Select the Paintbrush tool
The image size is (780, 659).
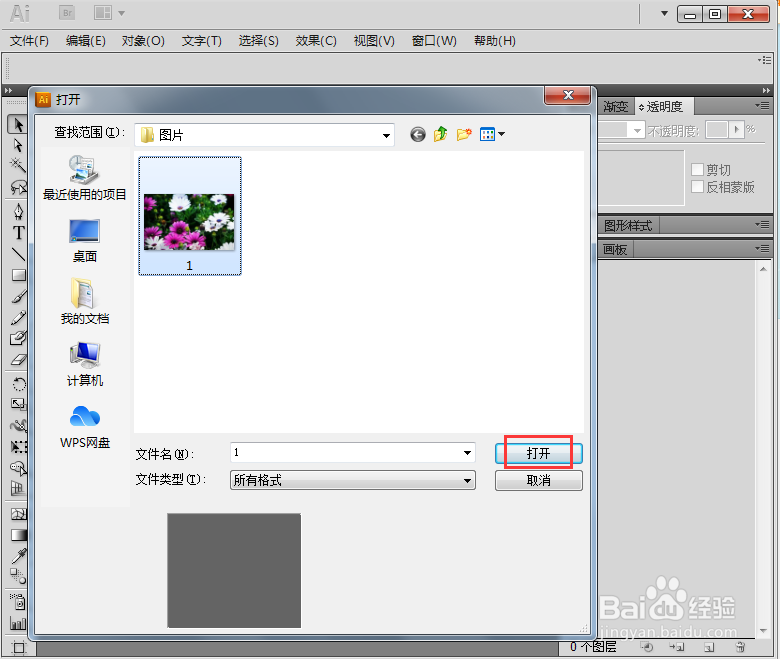point(18,296)
